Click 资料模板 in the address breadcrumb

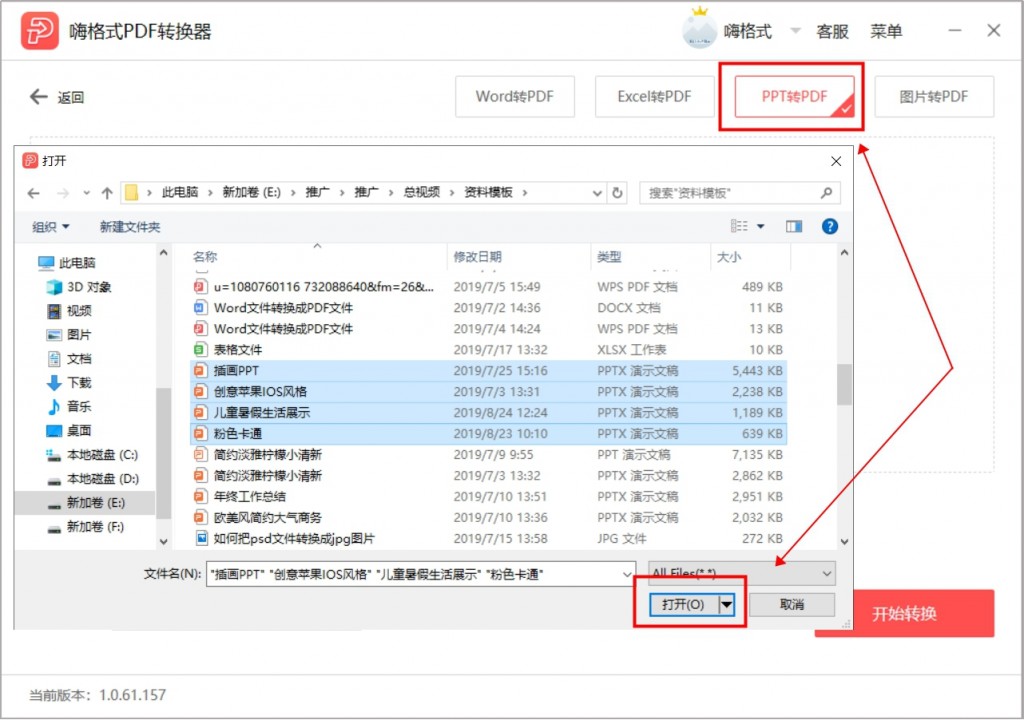point(488,192)
